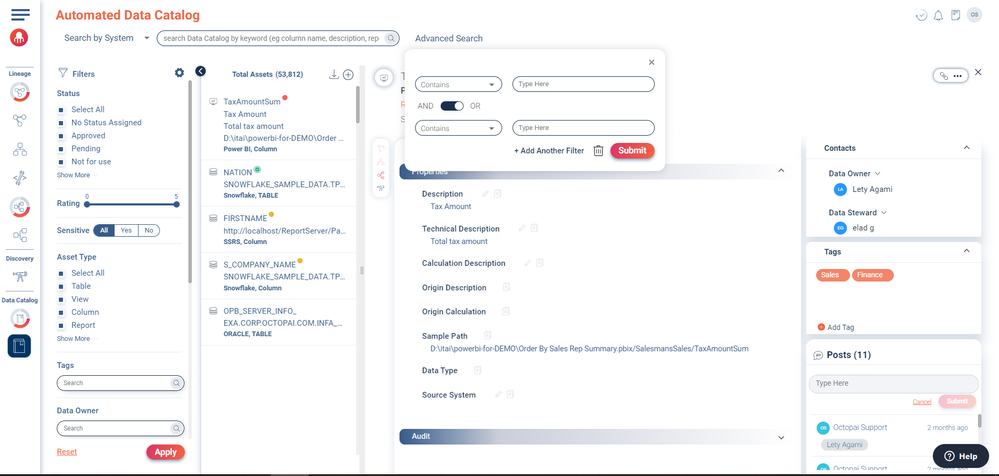Open the code lineage icon in sidebar
999x476 pixels.
20,178
